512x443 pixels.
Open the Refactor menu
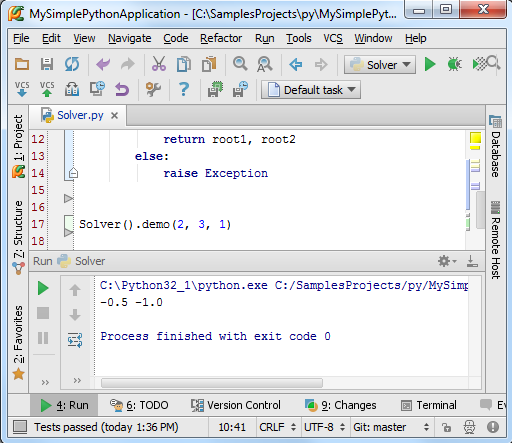(221, 38)
